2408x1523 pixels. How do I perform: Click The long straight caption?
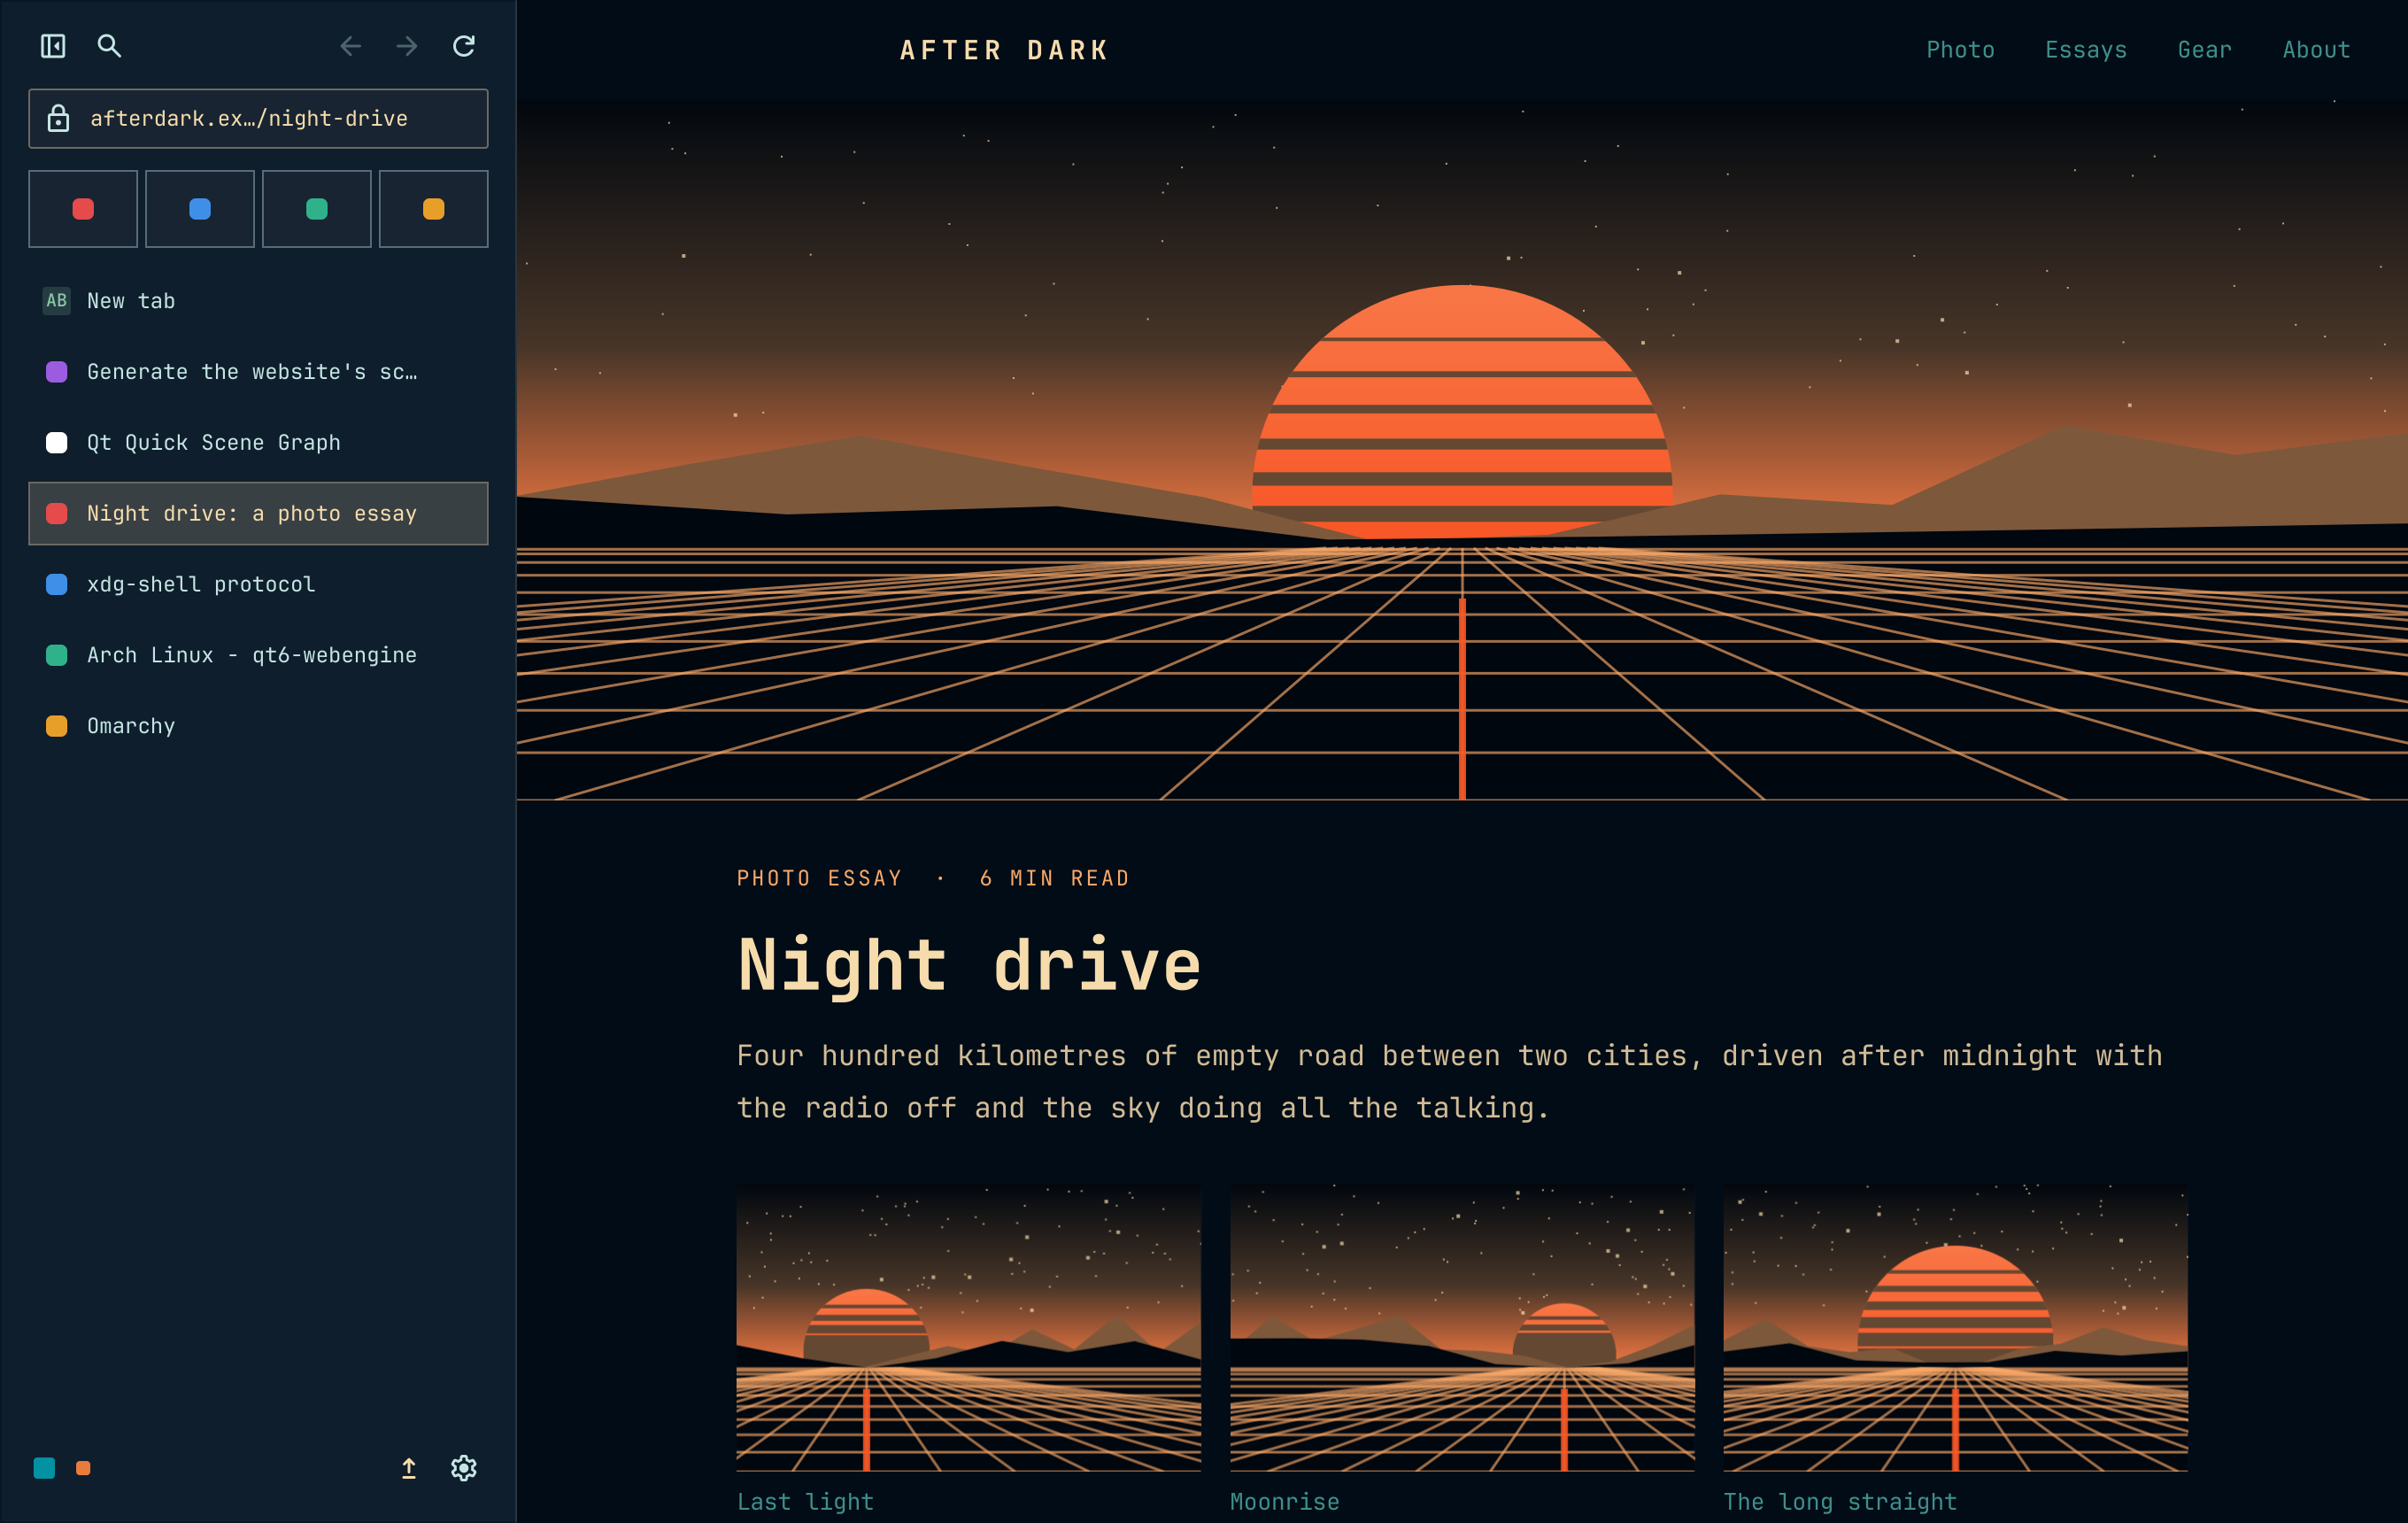click(x=1840, y=1502)
